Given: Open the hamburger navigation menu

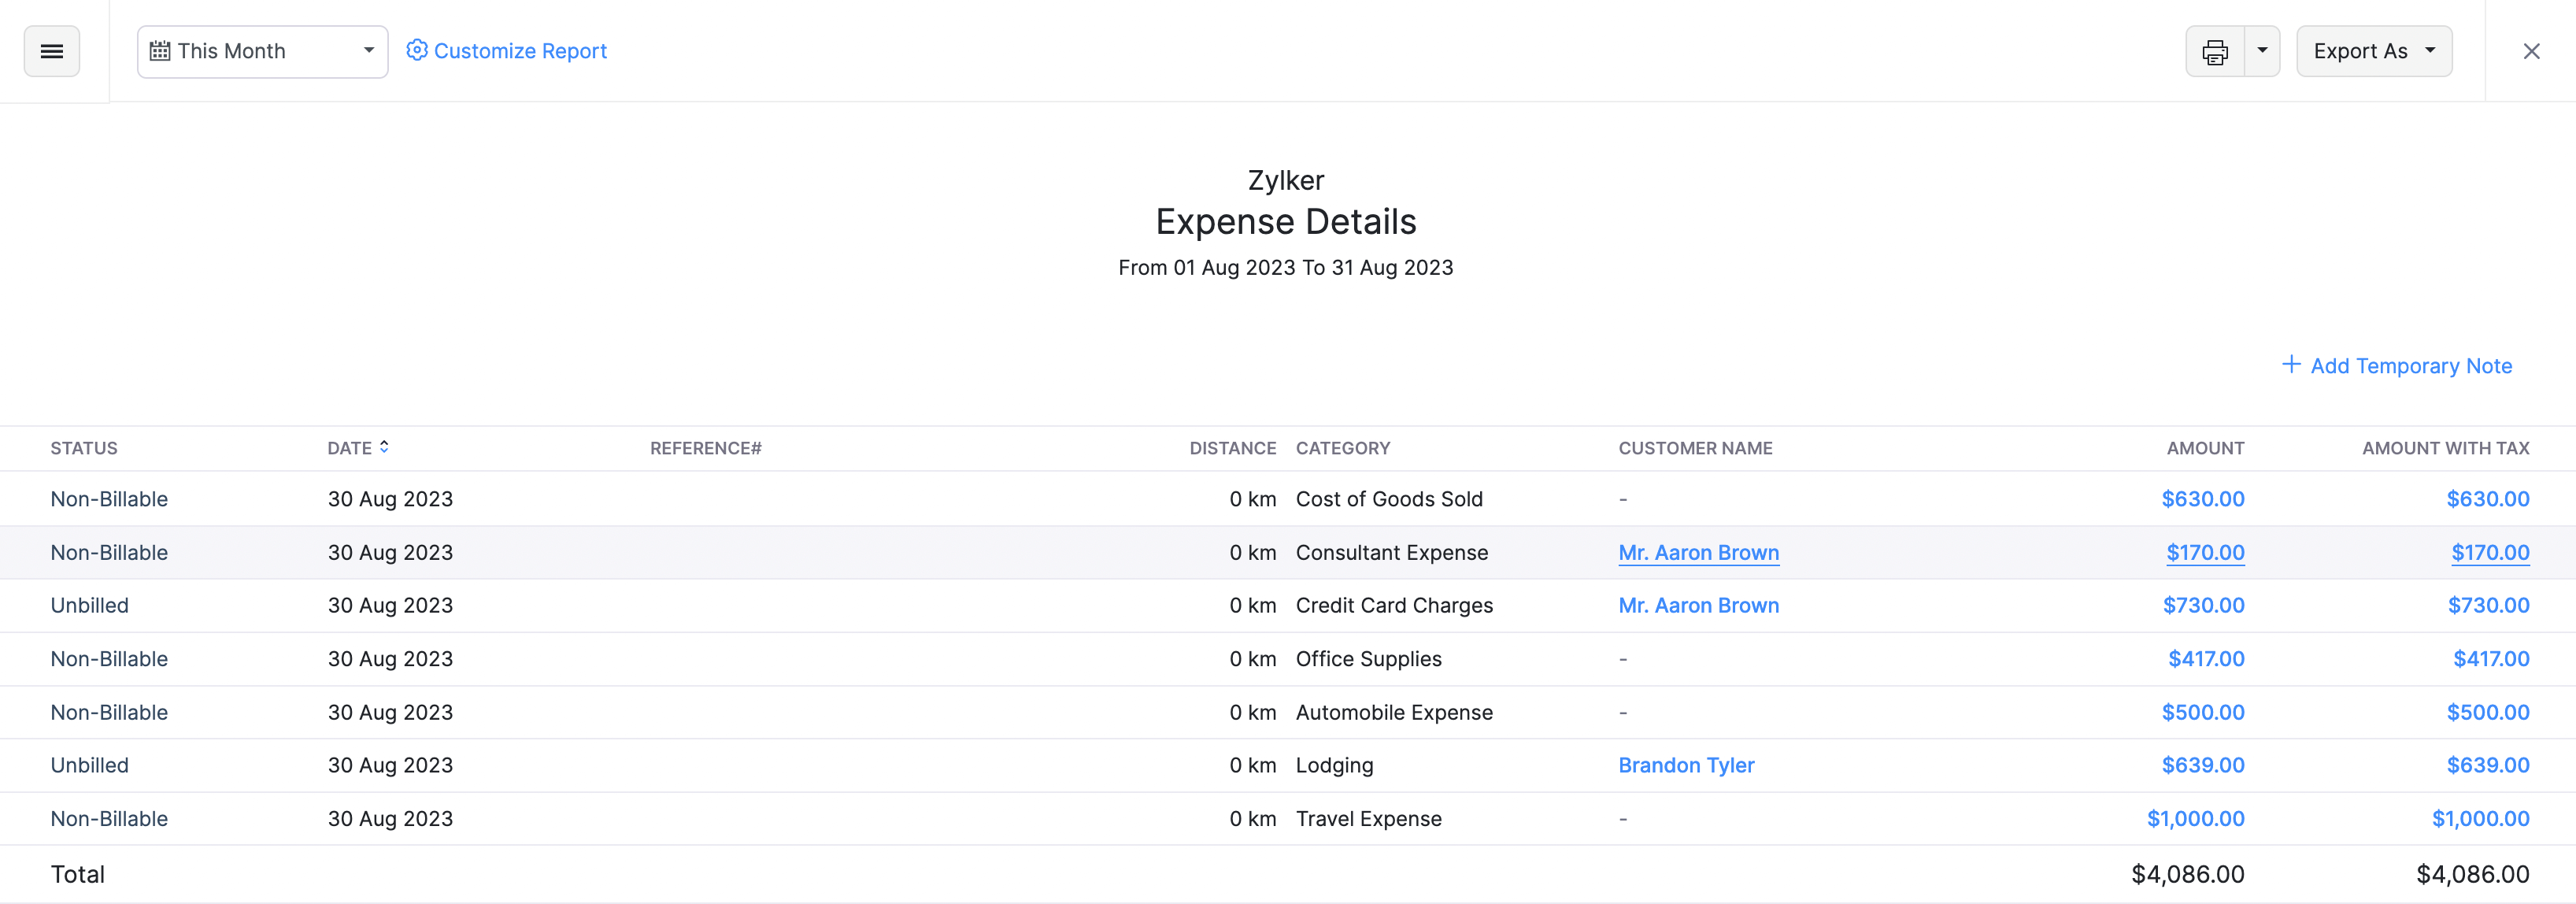Looking at the screenshot, I should tap(51, 50).
